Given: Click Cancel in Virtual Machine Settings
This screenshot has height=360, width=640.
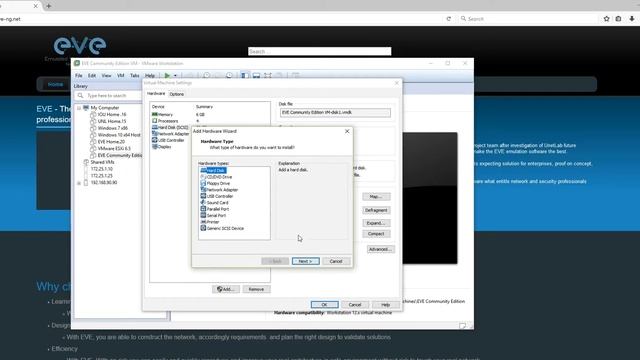Looking at the screenshot, I should (355, 305).
